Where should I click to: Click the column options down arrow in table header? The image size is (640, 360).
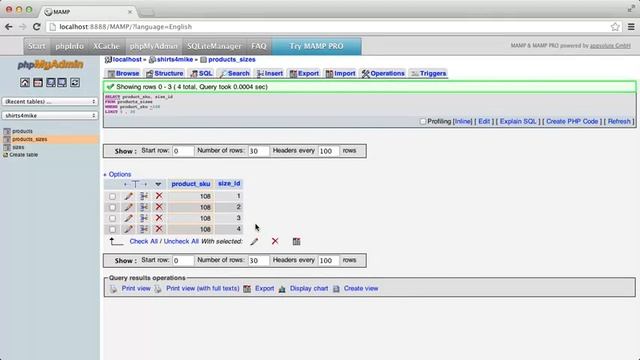[158, 184]
